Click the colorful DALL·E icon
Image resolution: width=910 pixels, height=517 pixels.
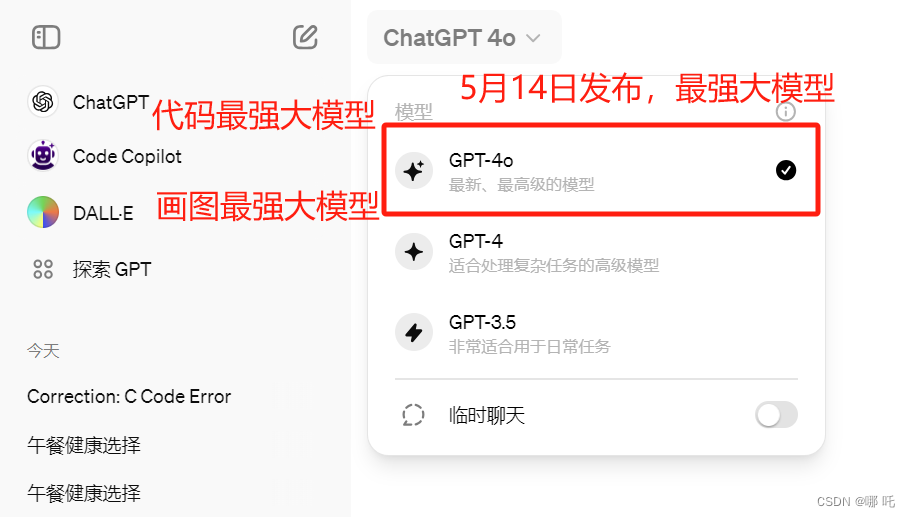[43, 212]
